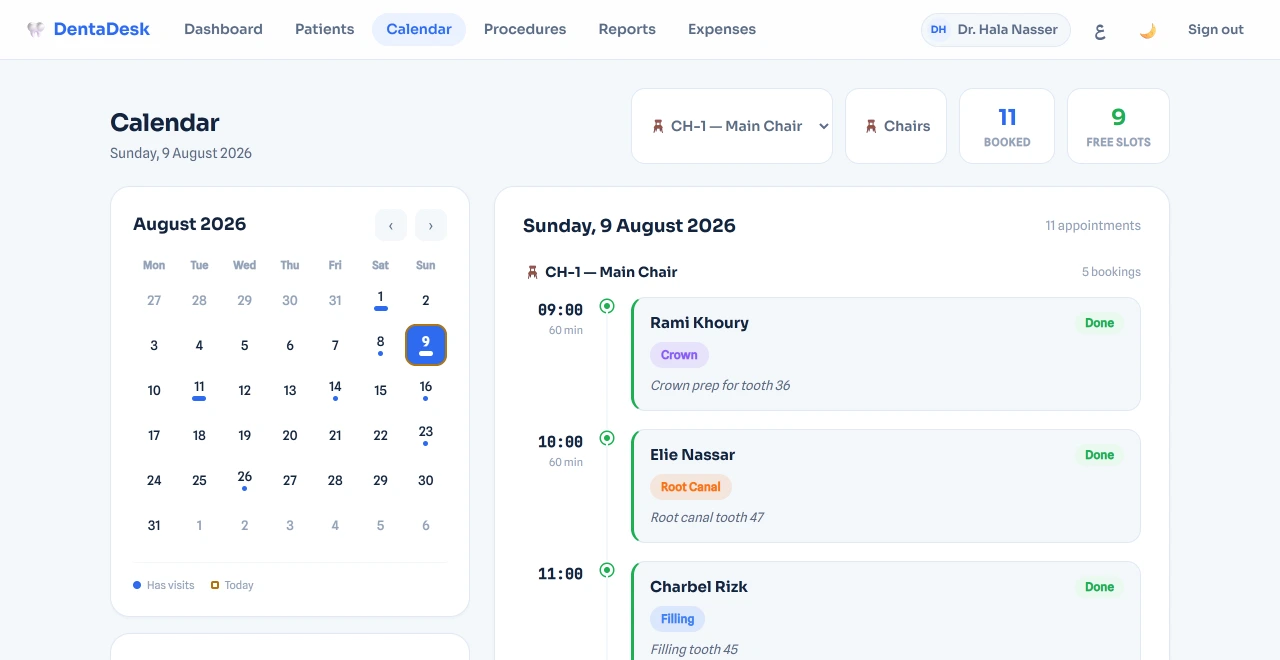Click the 9 Free Slots stat card
Image resolution: width=1280 pixels, height=660 pixels.
[1118, 126]
